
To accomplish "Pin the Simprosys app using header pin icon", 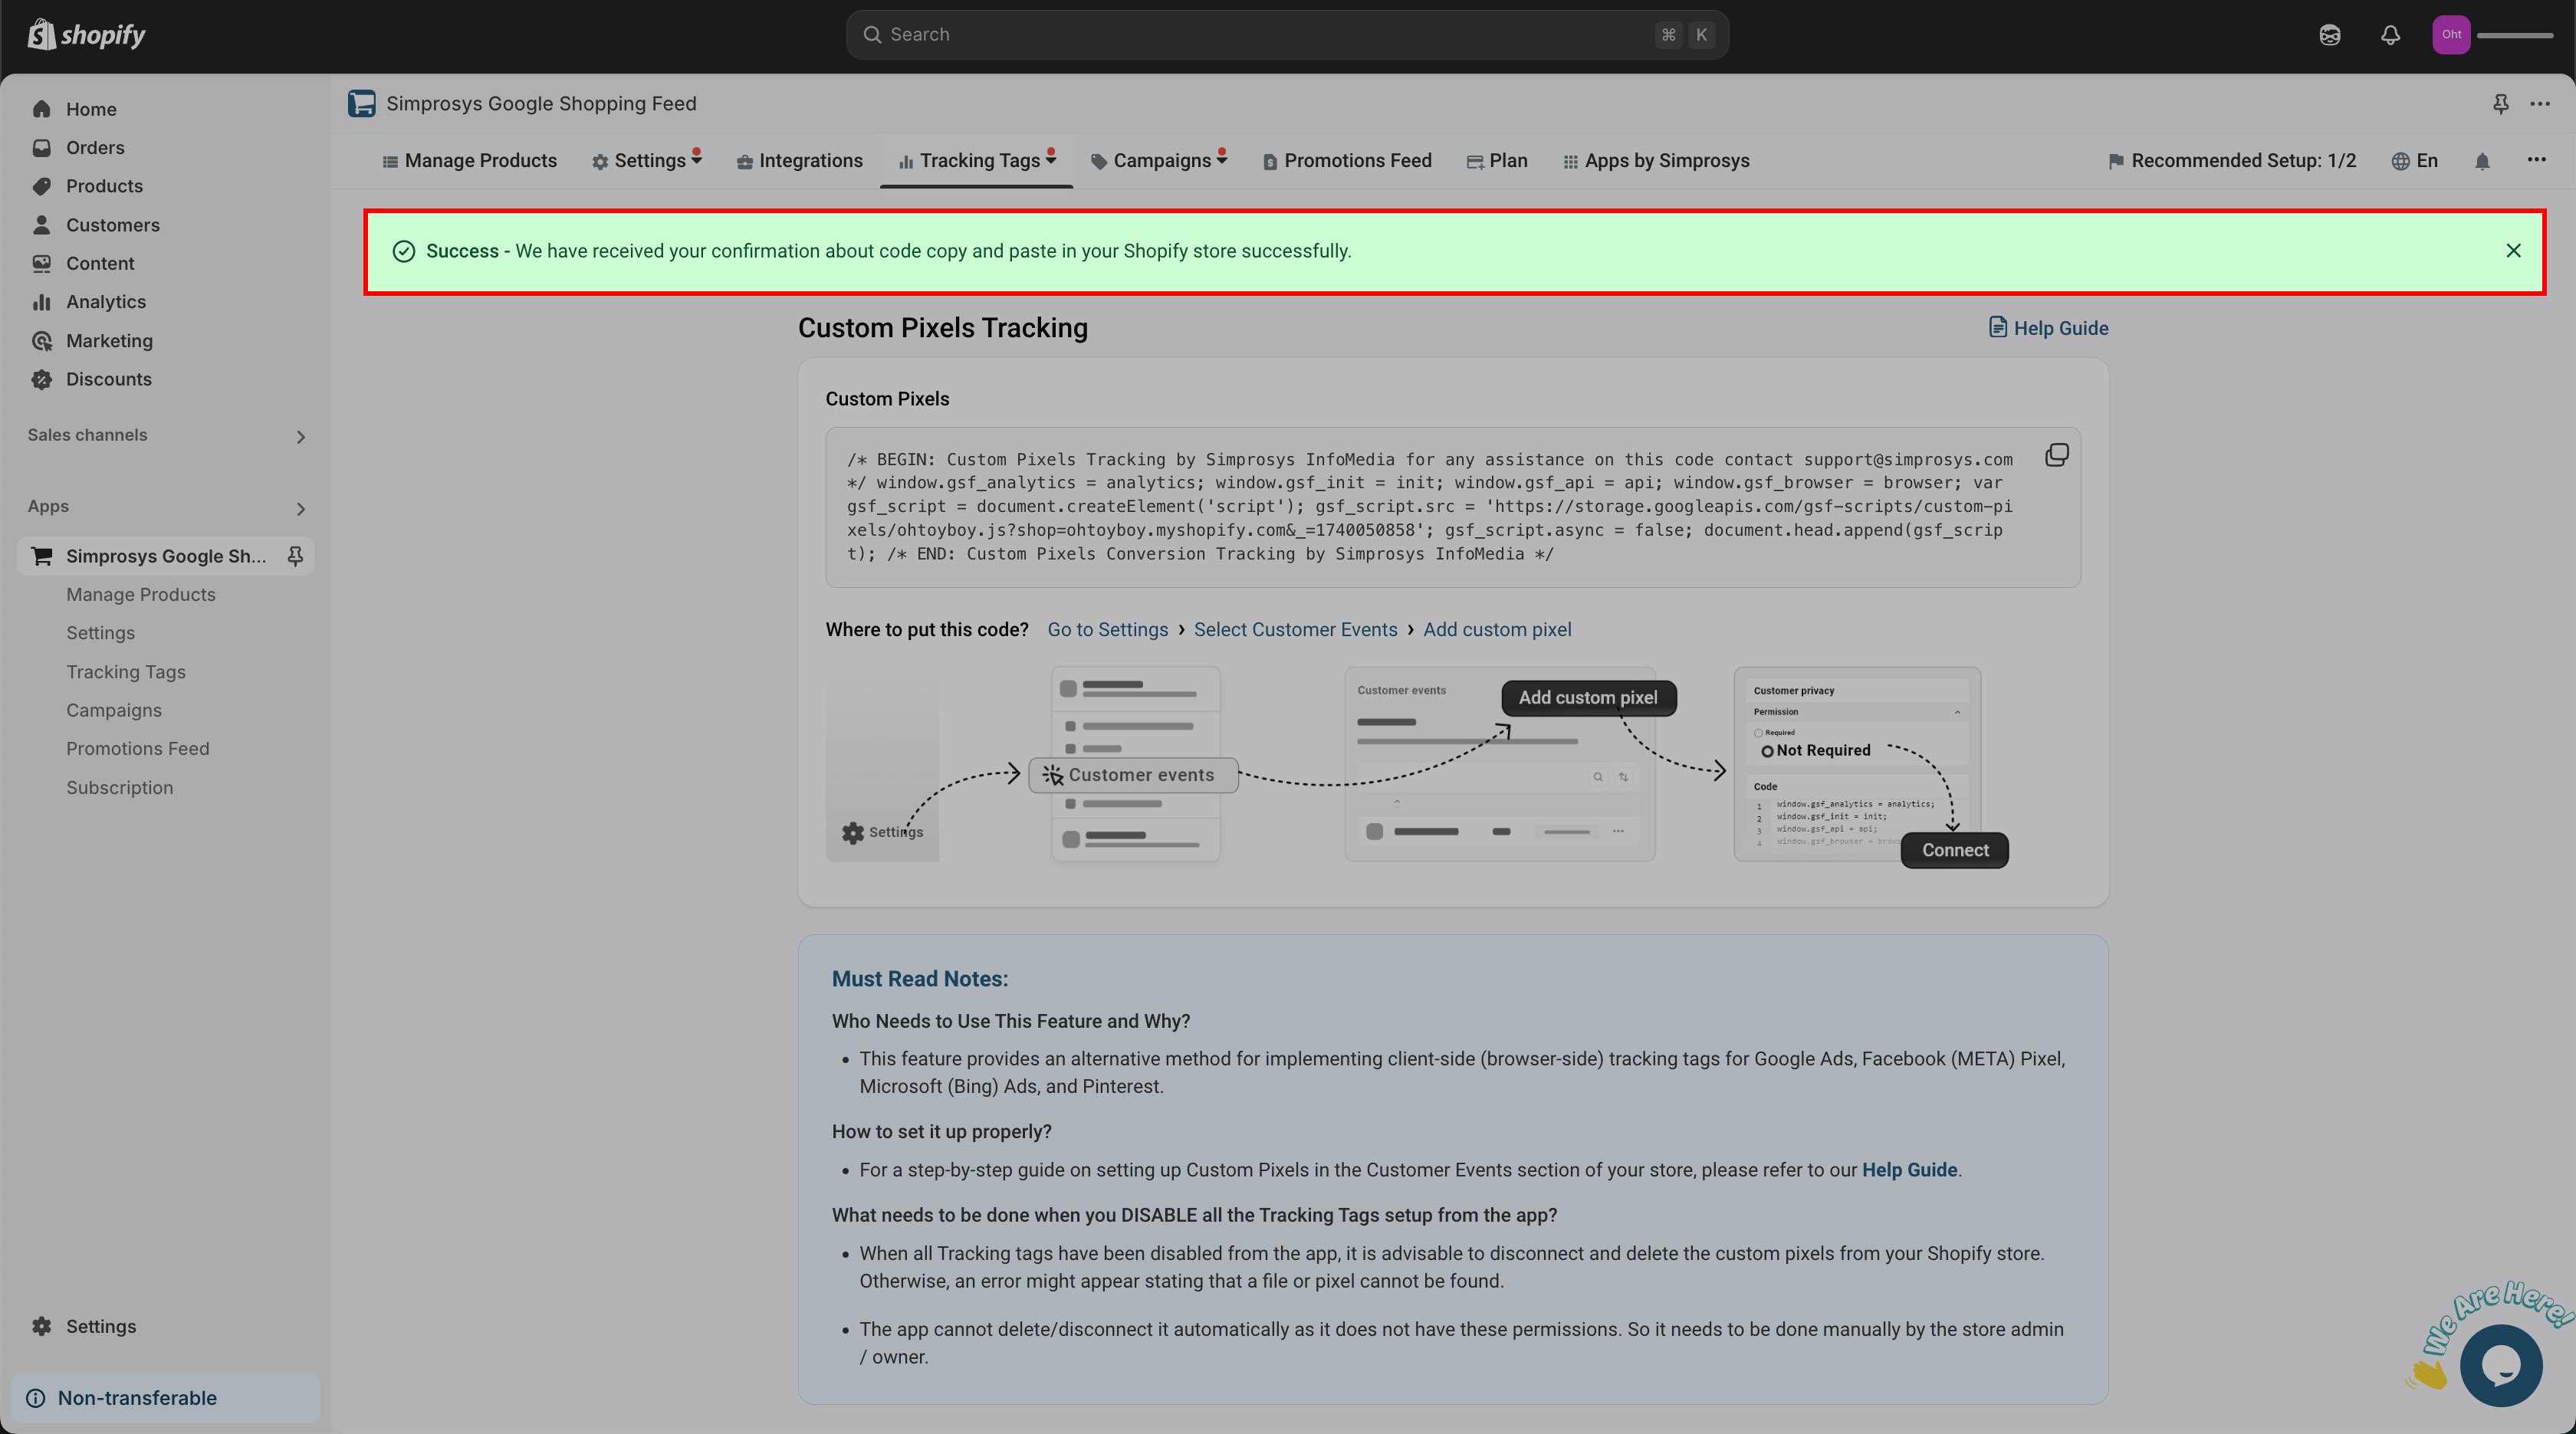I will pos(2500,104).
